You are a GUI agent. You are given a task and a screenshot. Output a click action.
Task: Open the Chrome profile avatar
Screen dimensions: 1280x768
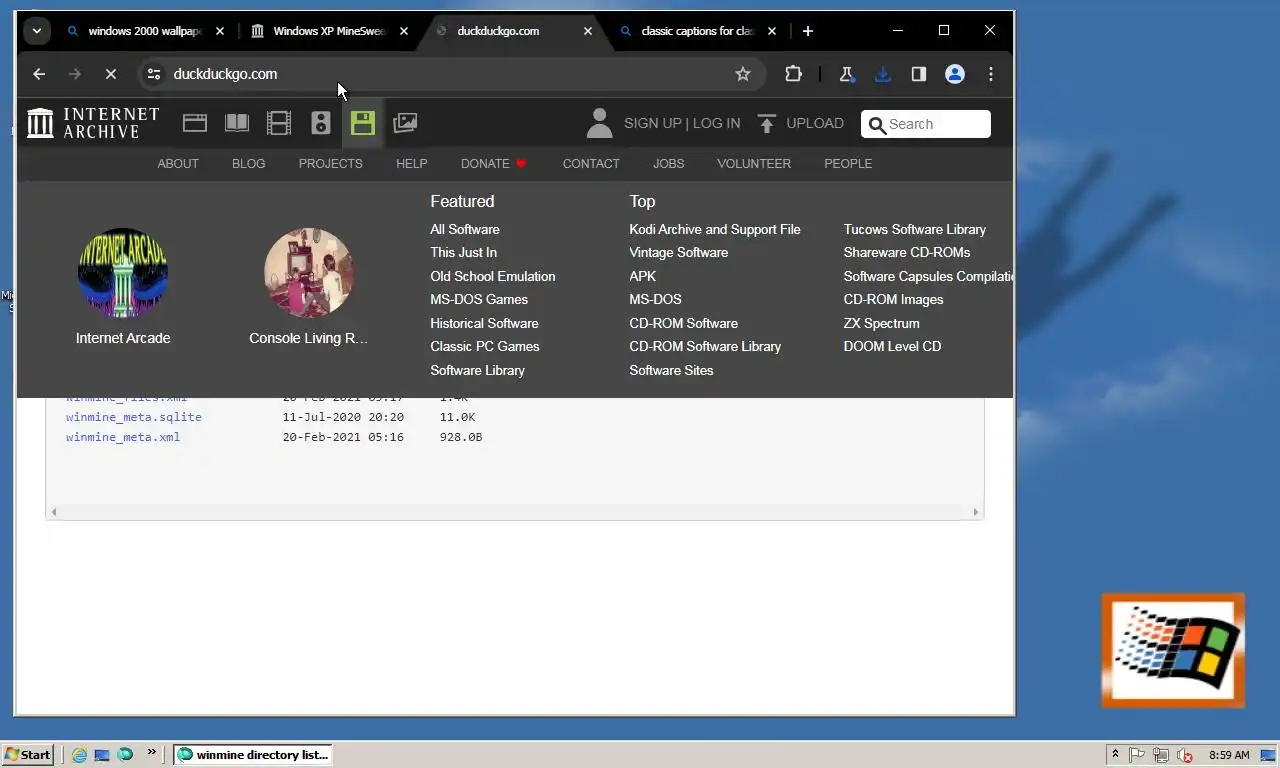[x=955, y=74]
